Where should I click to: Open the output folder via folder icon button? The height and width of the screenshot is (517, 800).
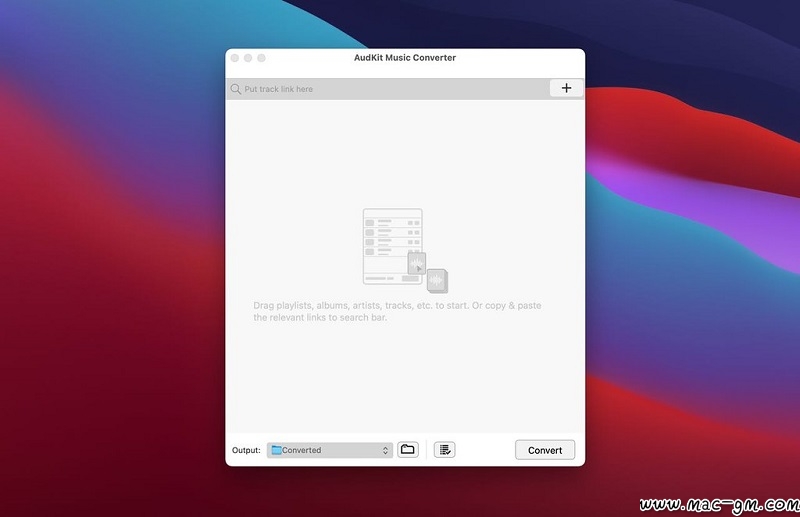(408, 450)
